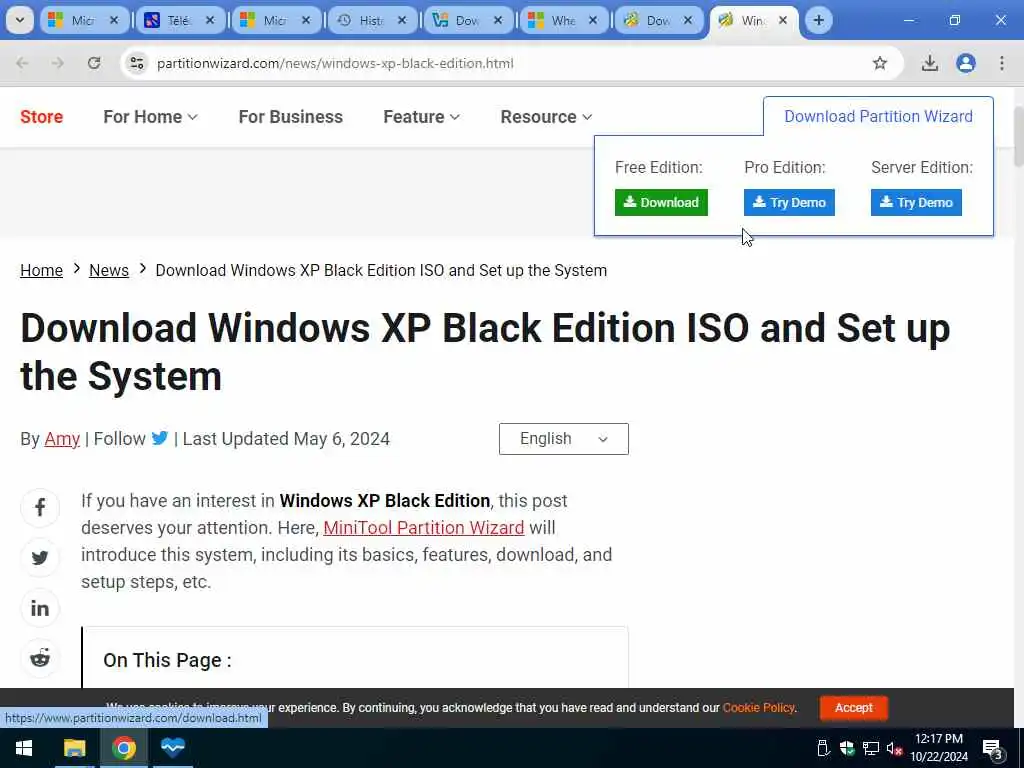Screen dimensions: 1024x768
Task: Open the For Business menu item
Action: pyautogui.click(x=291, y=116)
